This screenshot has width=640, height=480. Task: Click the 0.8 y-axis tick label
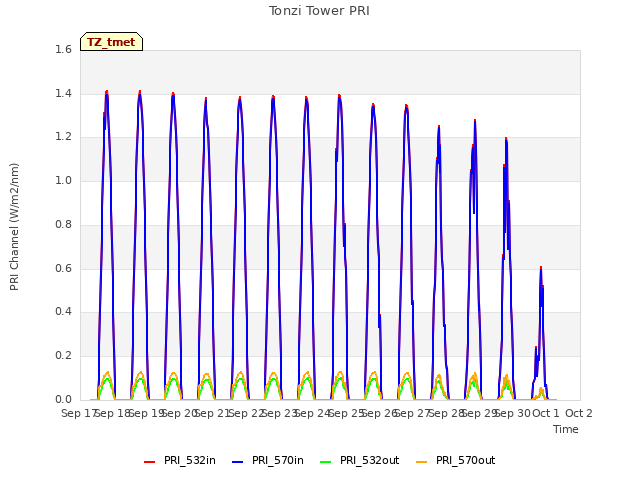pos(63,224)
